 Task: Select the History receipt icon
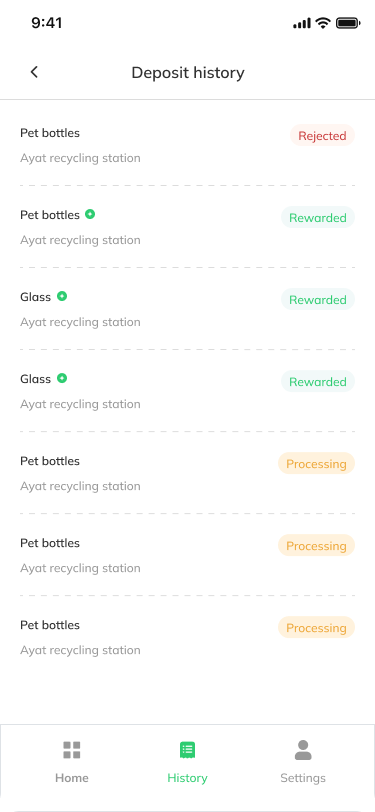188,749
